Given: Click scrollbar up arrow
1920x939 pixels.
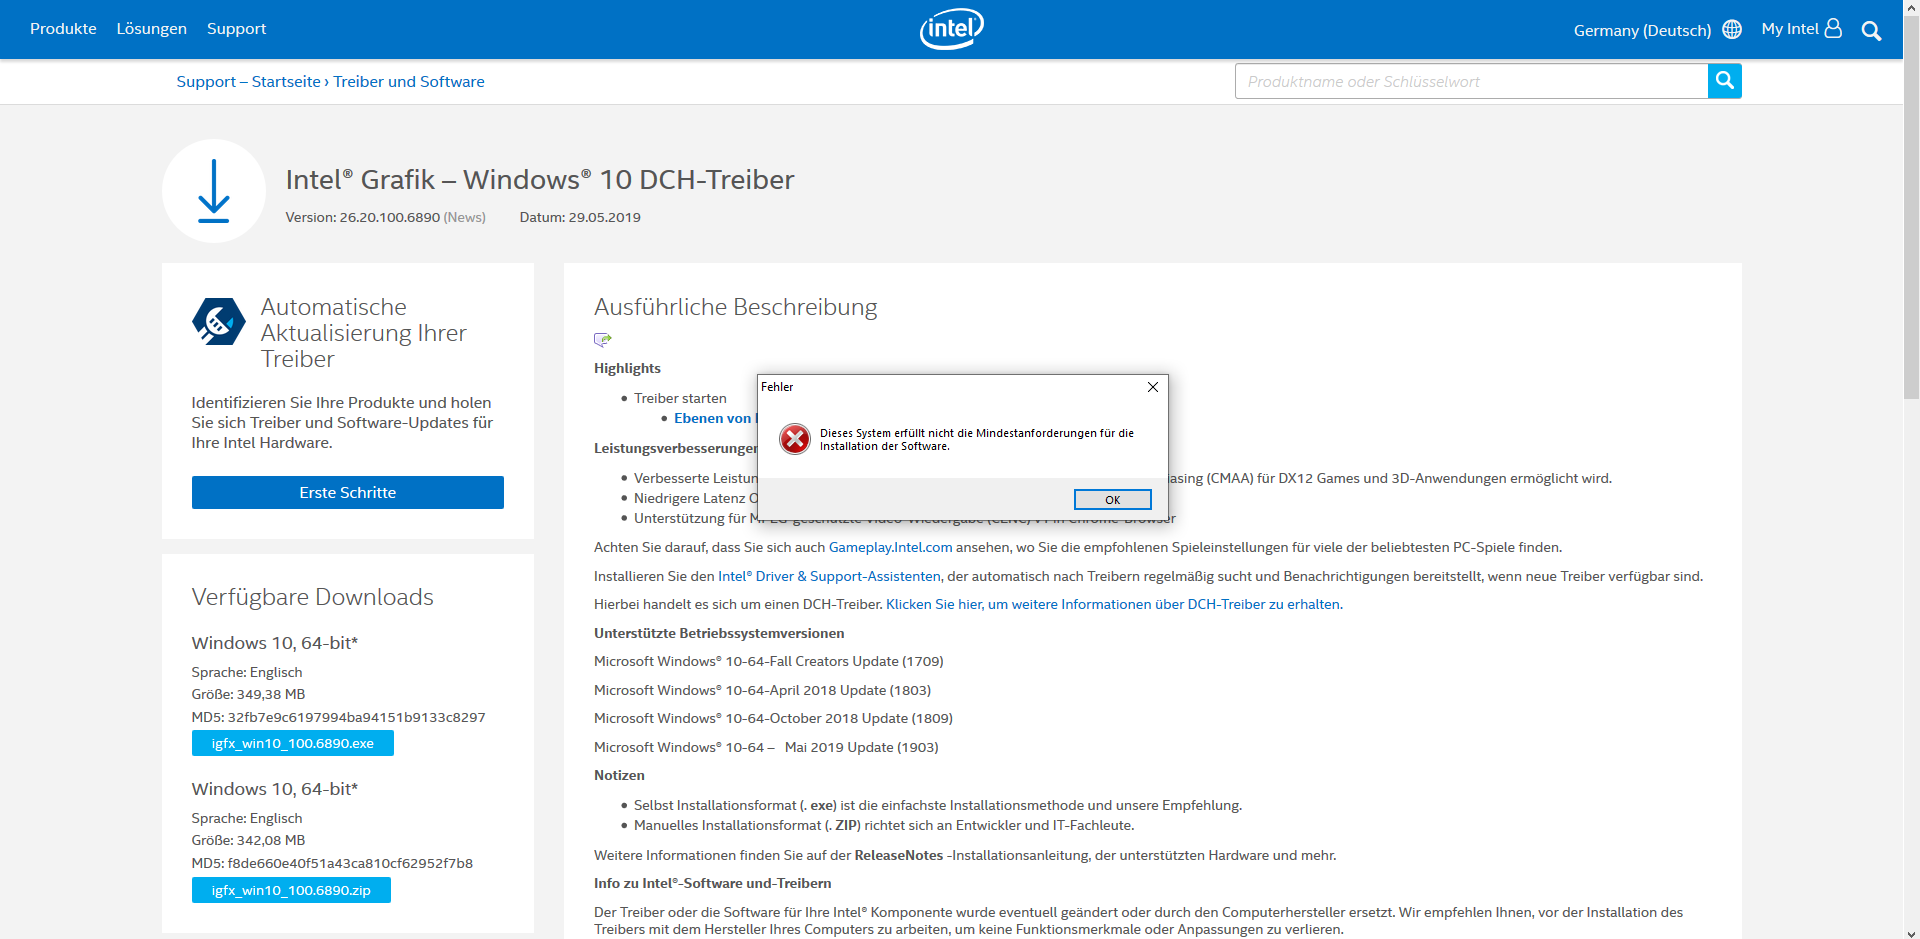Looking at the screenshot, I should pyautogui.click(x=1911, y=7).
